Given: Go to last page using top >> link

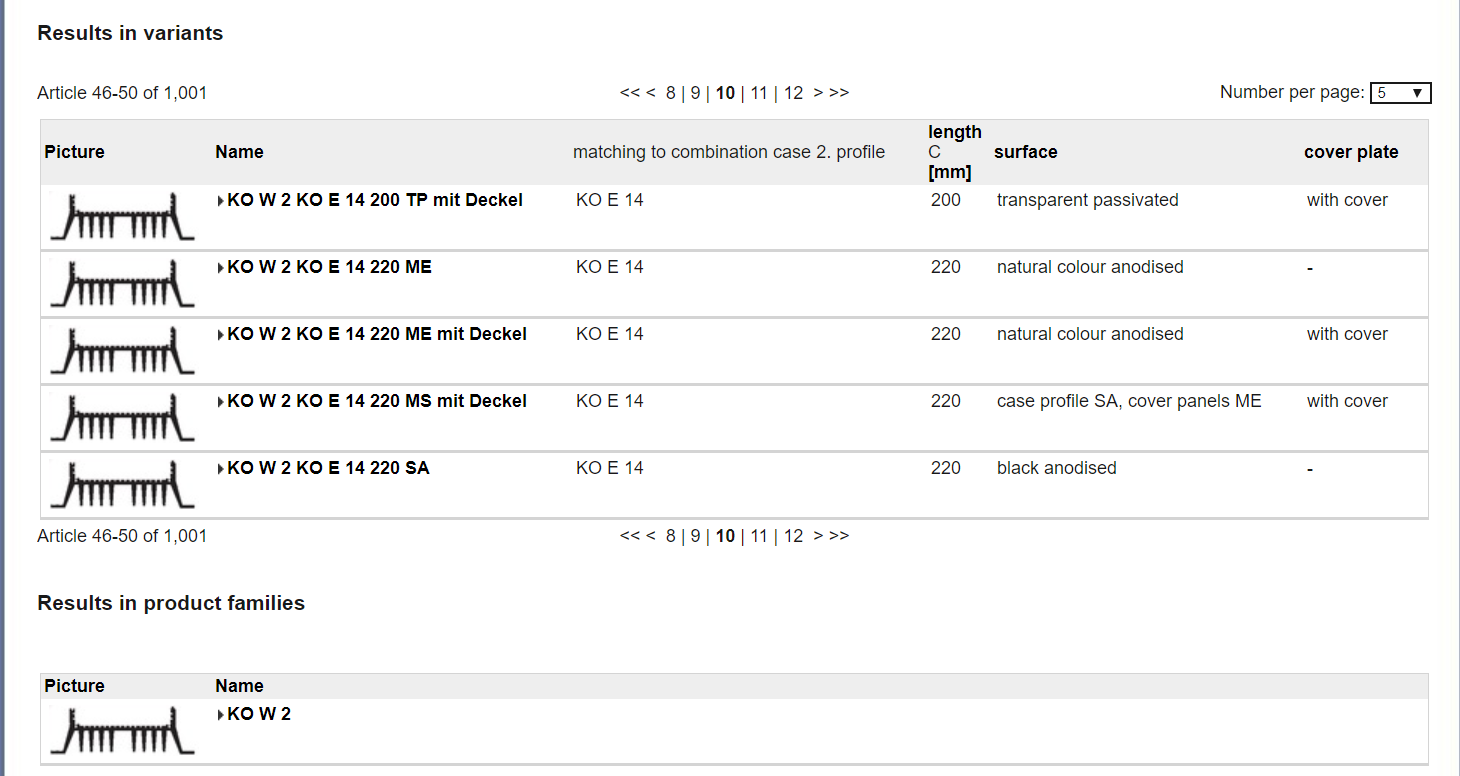Looking at the screenshot, I should tap(839, 93).
